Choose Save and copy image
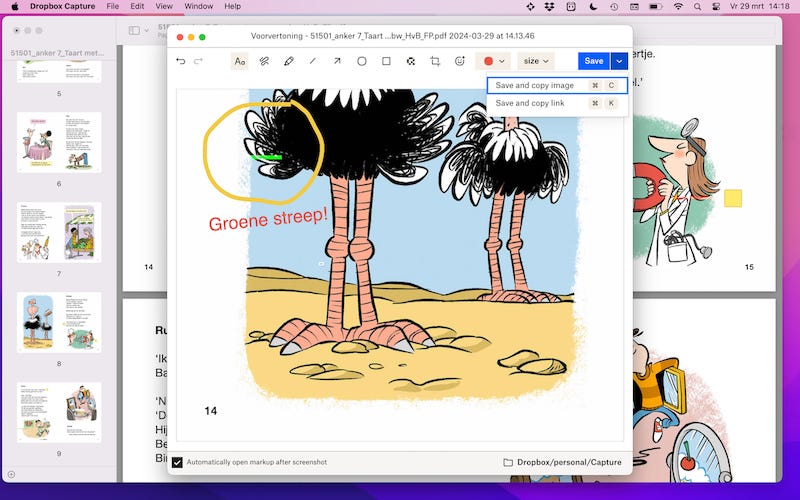The height and width of the screenshot is (500, 800). (557, 85)
